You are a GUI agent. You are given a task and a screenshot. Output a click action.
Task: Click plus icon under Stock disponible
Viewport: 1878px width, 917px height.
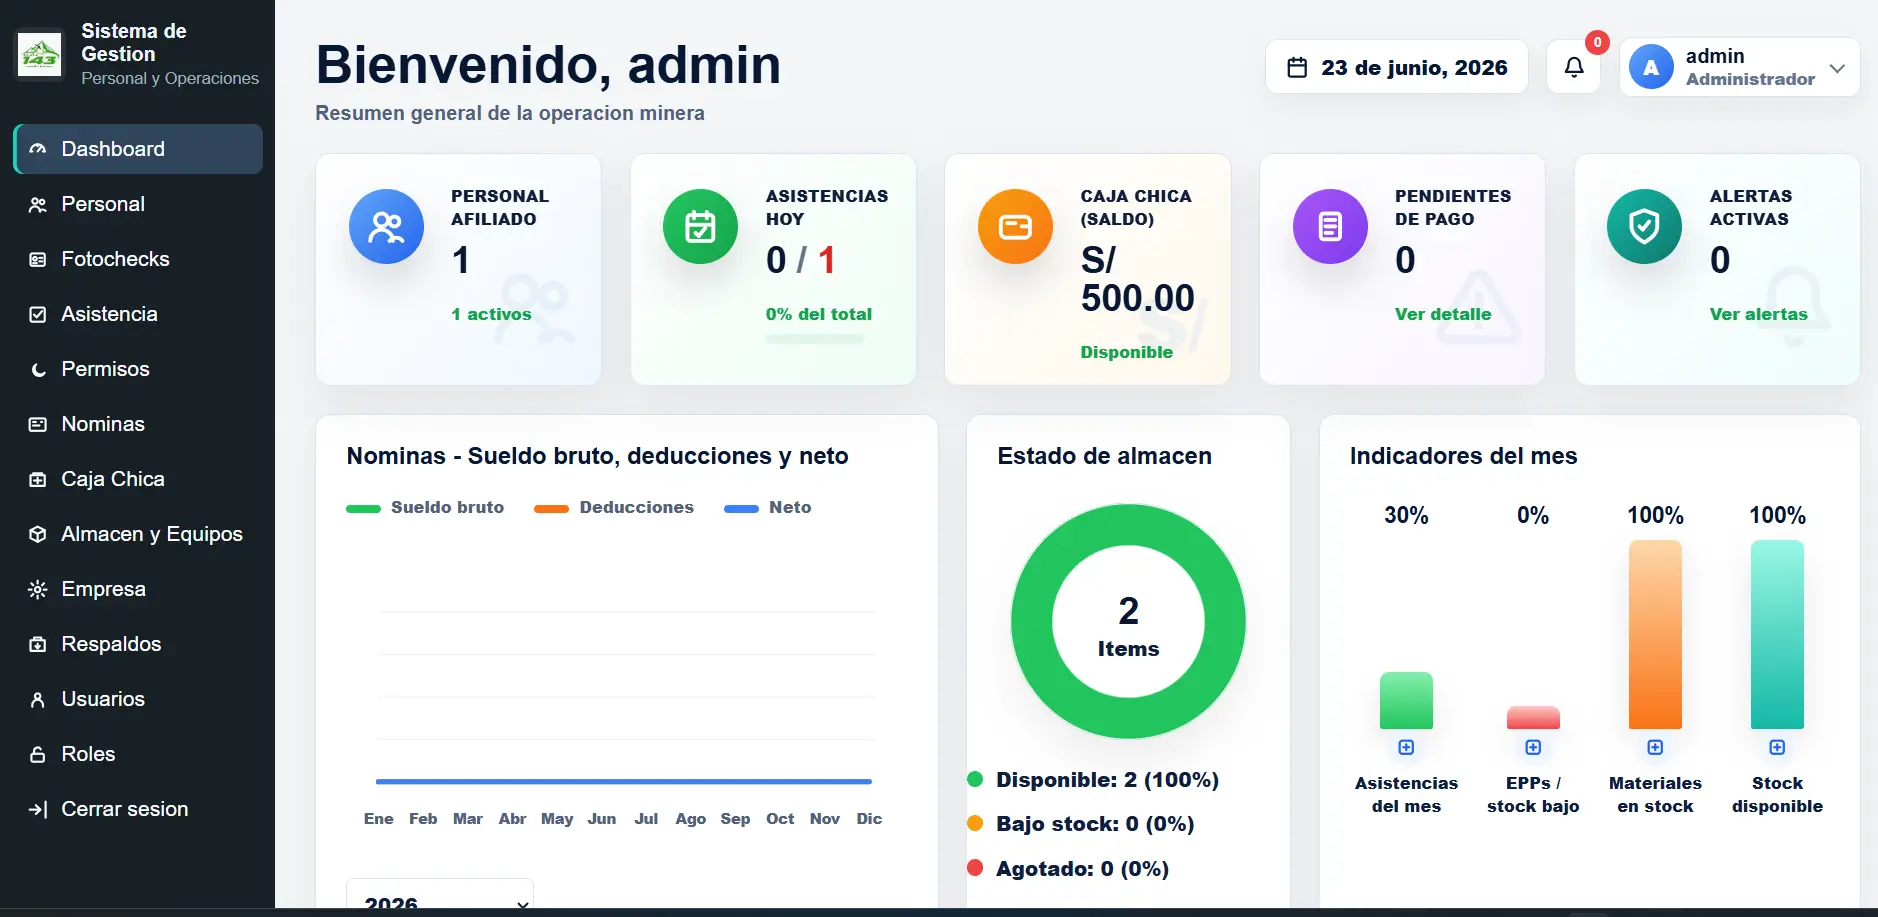1777,747
